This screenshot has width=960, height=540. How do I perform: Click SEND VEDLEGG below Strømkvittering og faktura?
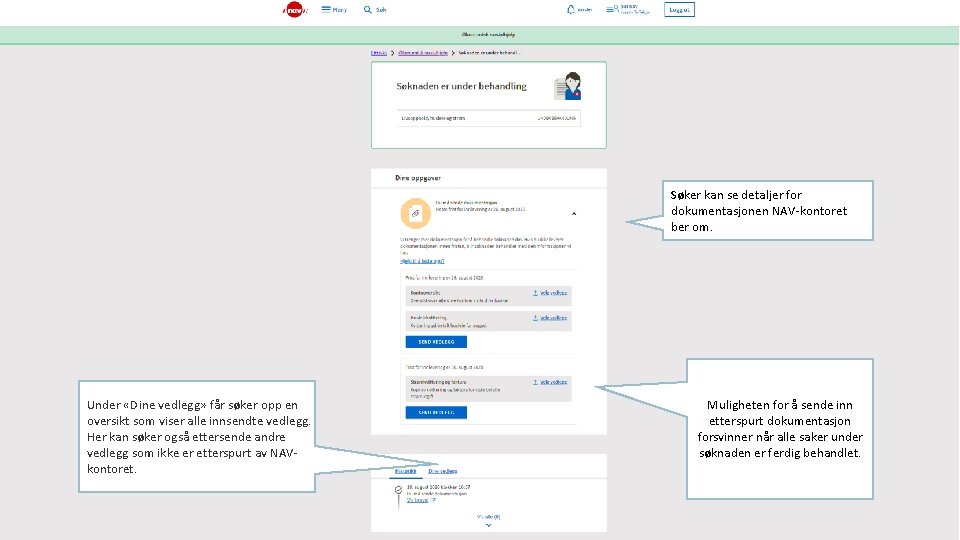click(436, 413)
